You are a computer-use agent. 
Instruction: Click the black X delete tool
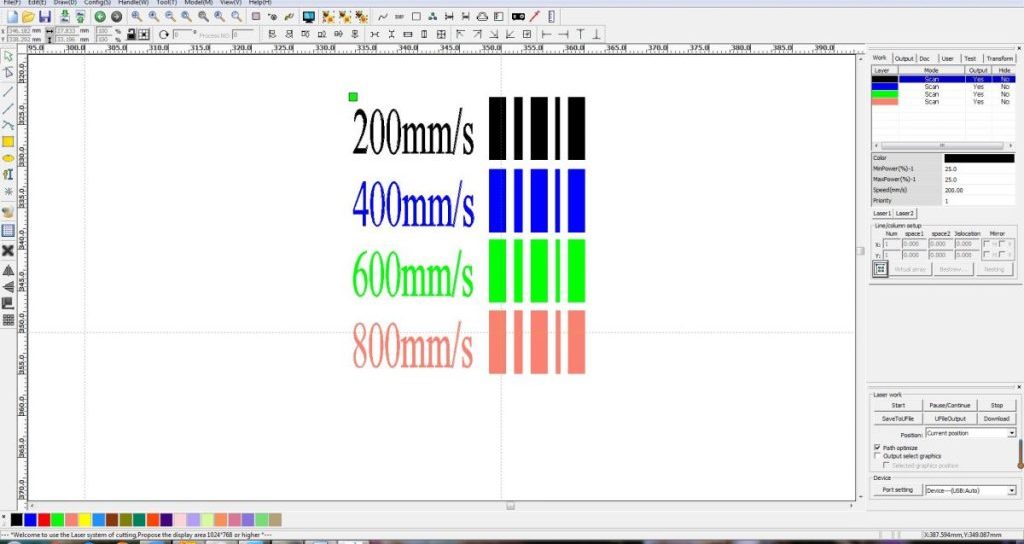(8, 250)
